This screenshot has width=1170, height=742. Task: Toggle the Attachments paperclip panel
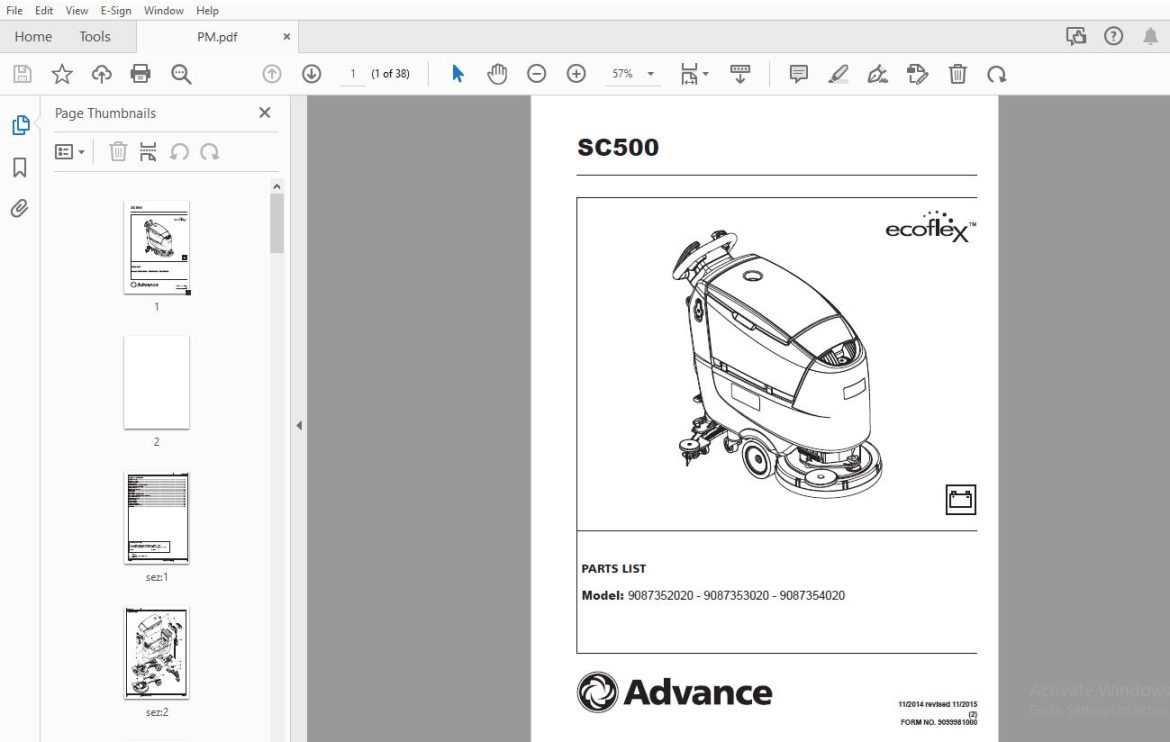point(20,208)
